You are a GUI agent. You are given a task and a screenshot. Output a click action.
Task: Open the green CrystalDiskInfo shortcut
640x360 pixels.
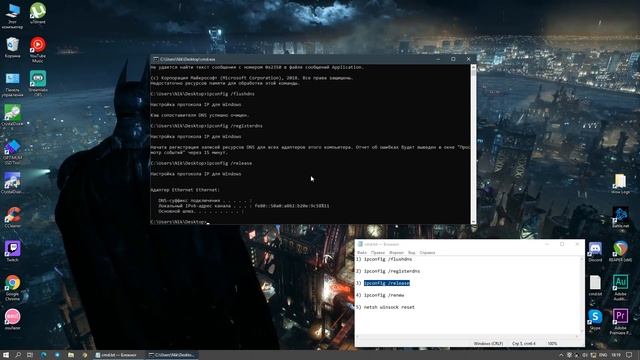click(12, 115)
